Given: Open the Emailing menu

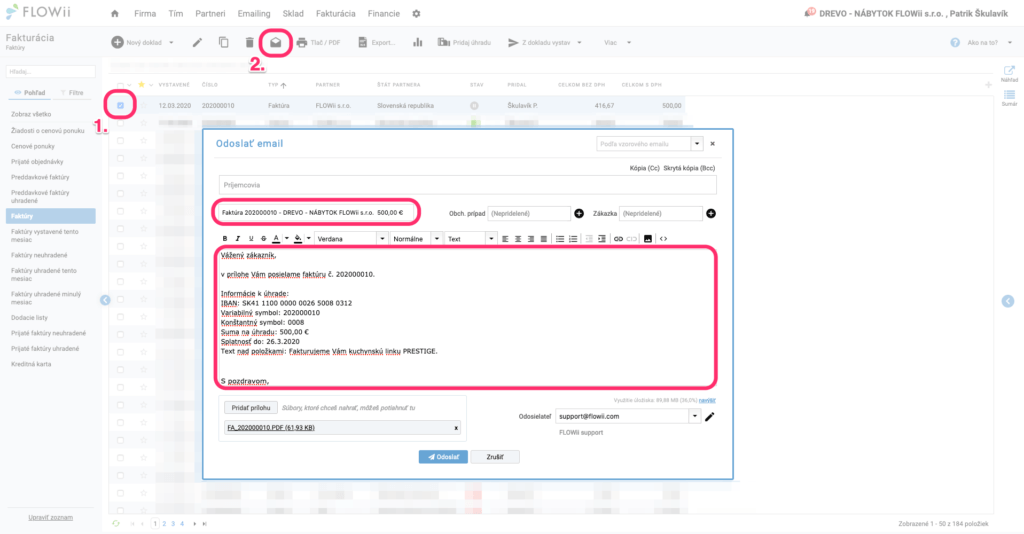Looking at the screenshot, I should click(254, 14).
